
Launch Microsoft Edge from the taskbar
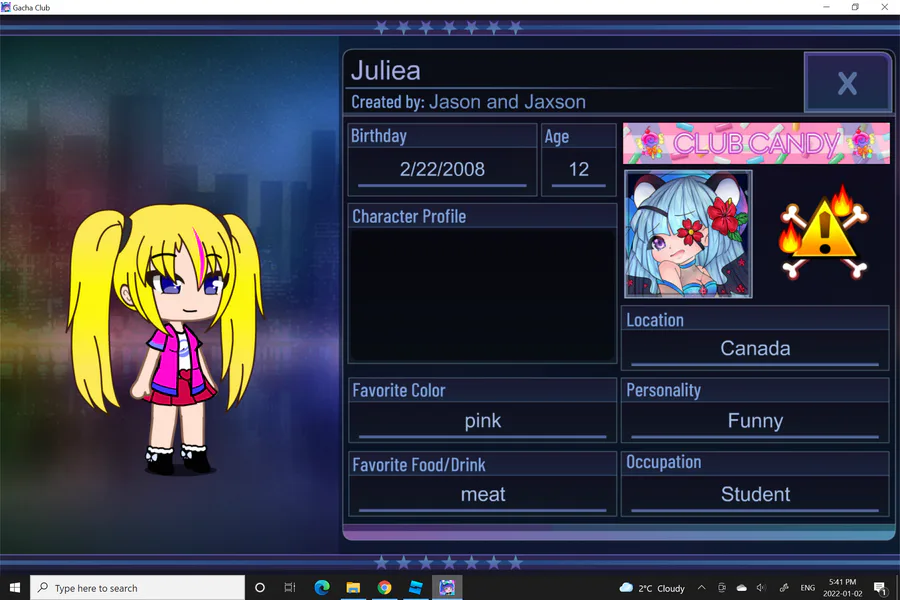click(322, 587)
